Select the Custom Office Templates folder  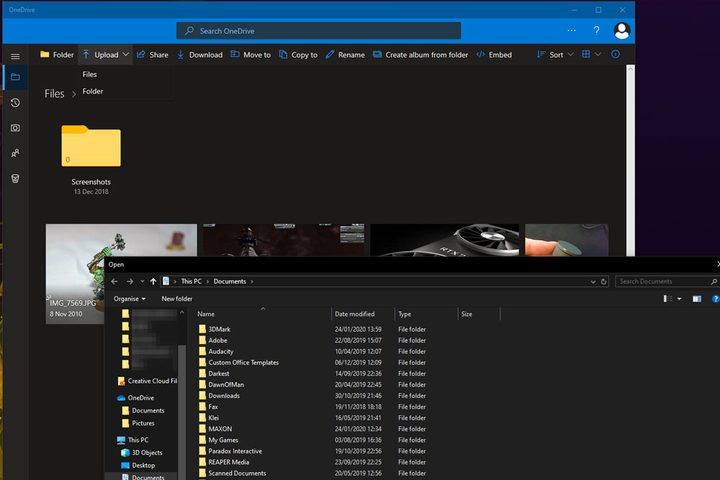click(312, 362)
